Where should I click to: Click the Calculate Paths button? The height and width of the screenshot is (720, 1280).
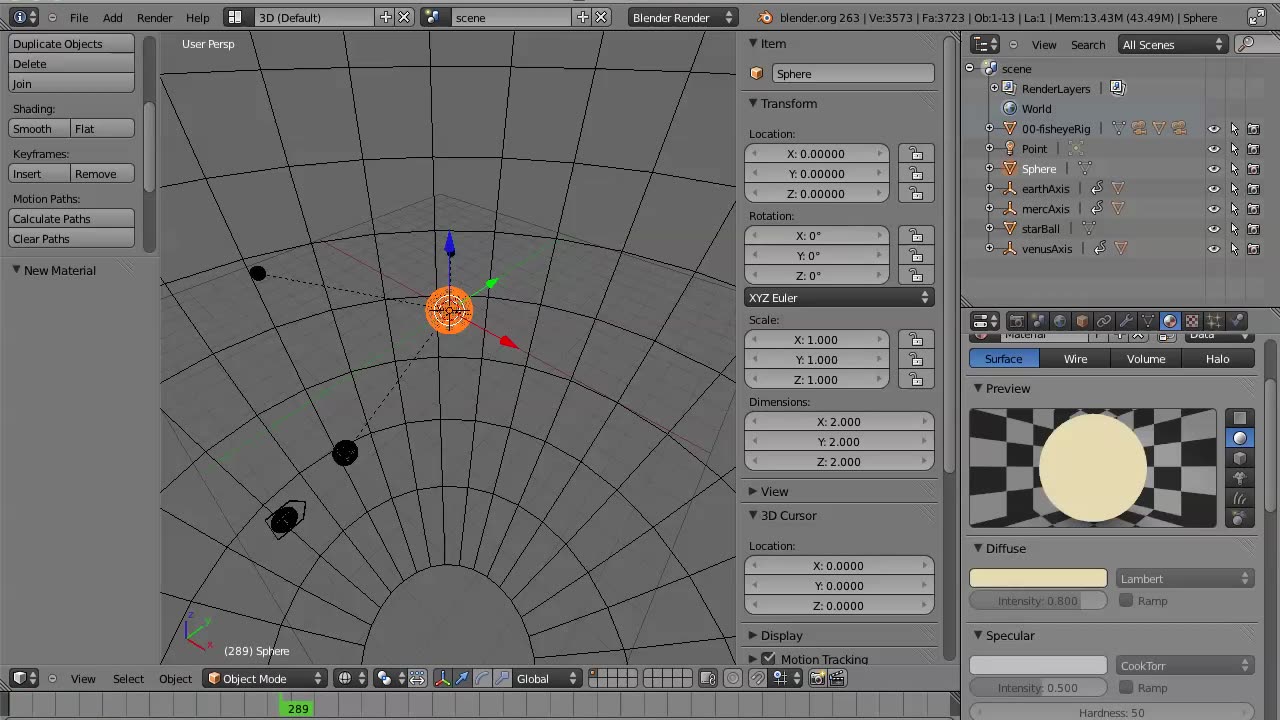pos(71,218)
